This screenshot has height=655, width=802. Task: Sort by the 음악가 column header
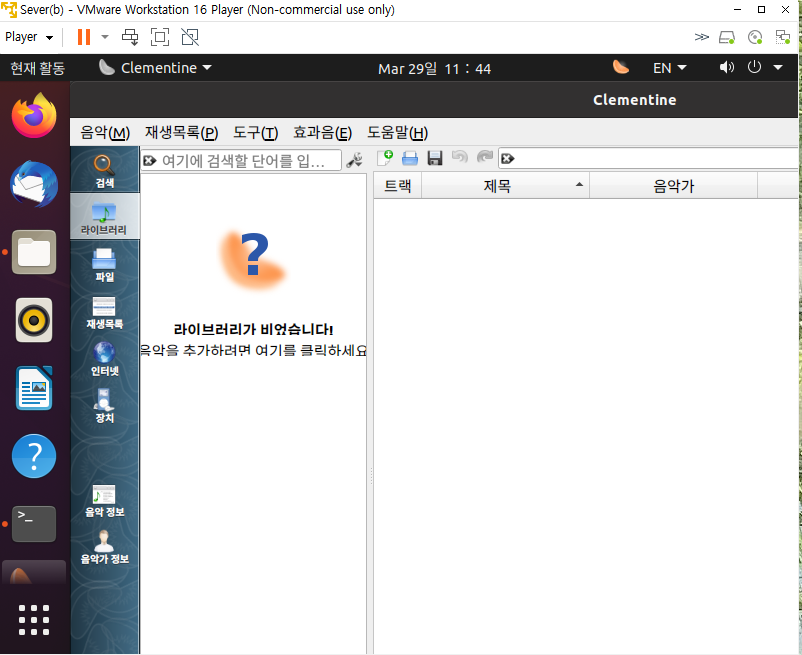pyautogui.click(x=673, y=186)
